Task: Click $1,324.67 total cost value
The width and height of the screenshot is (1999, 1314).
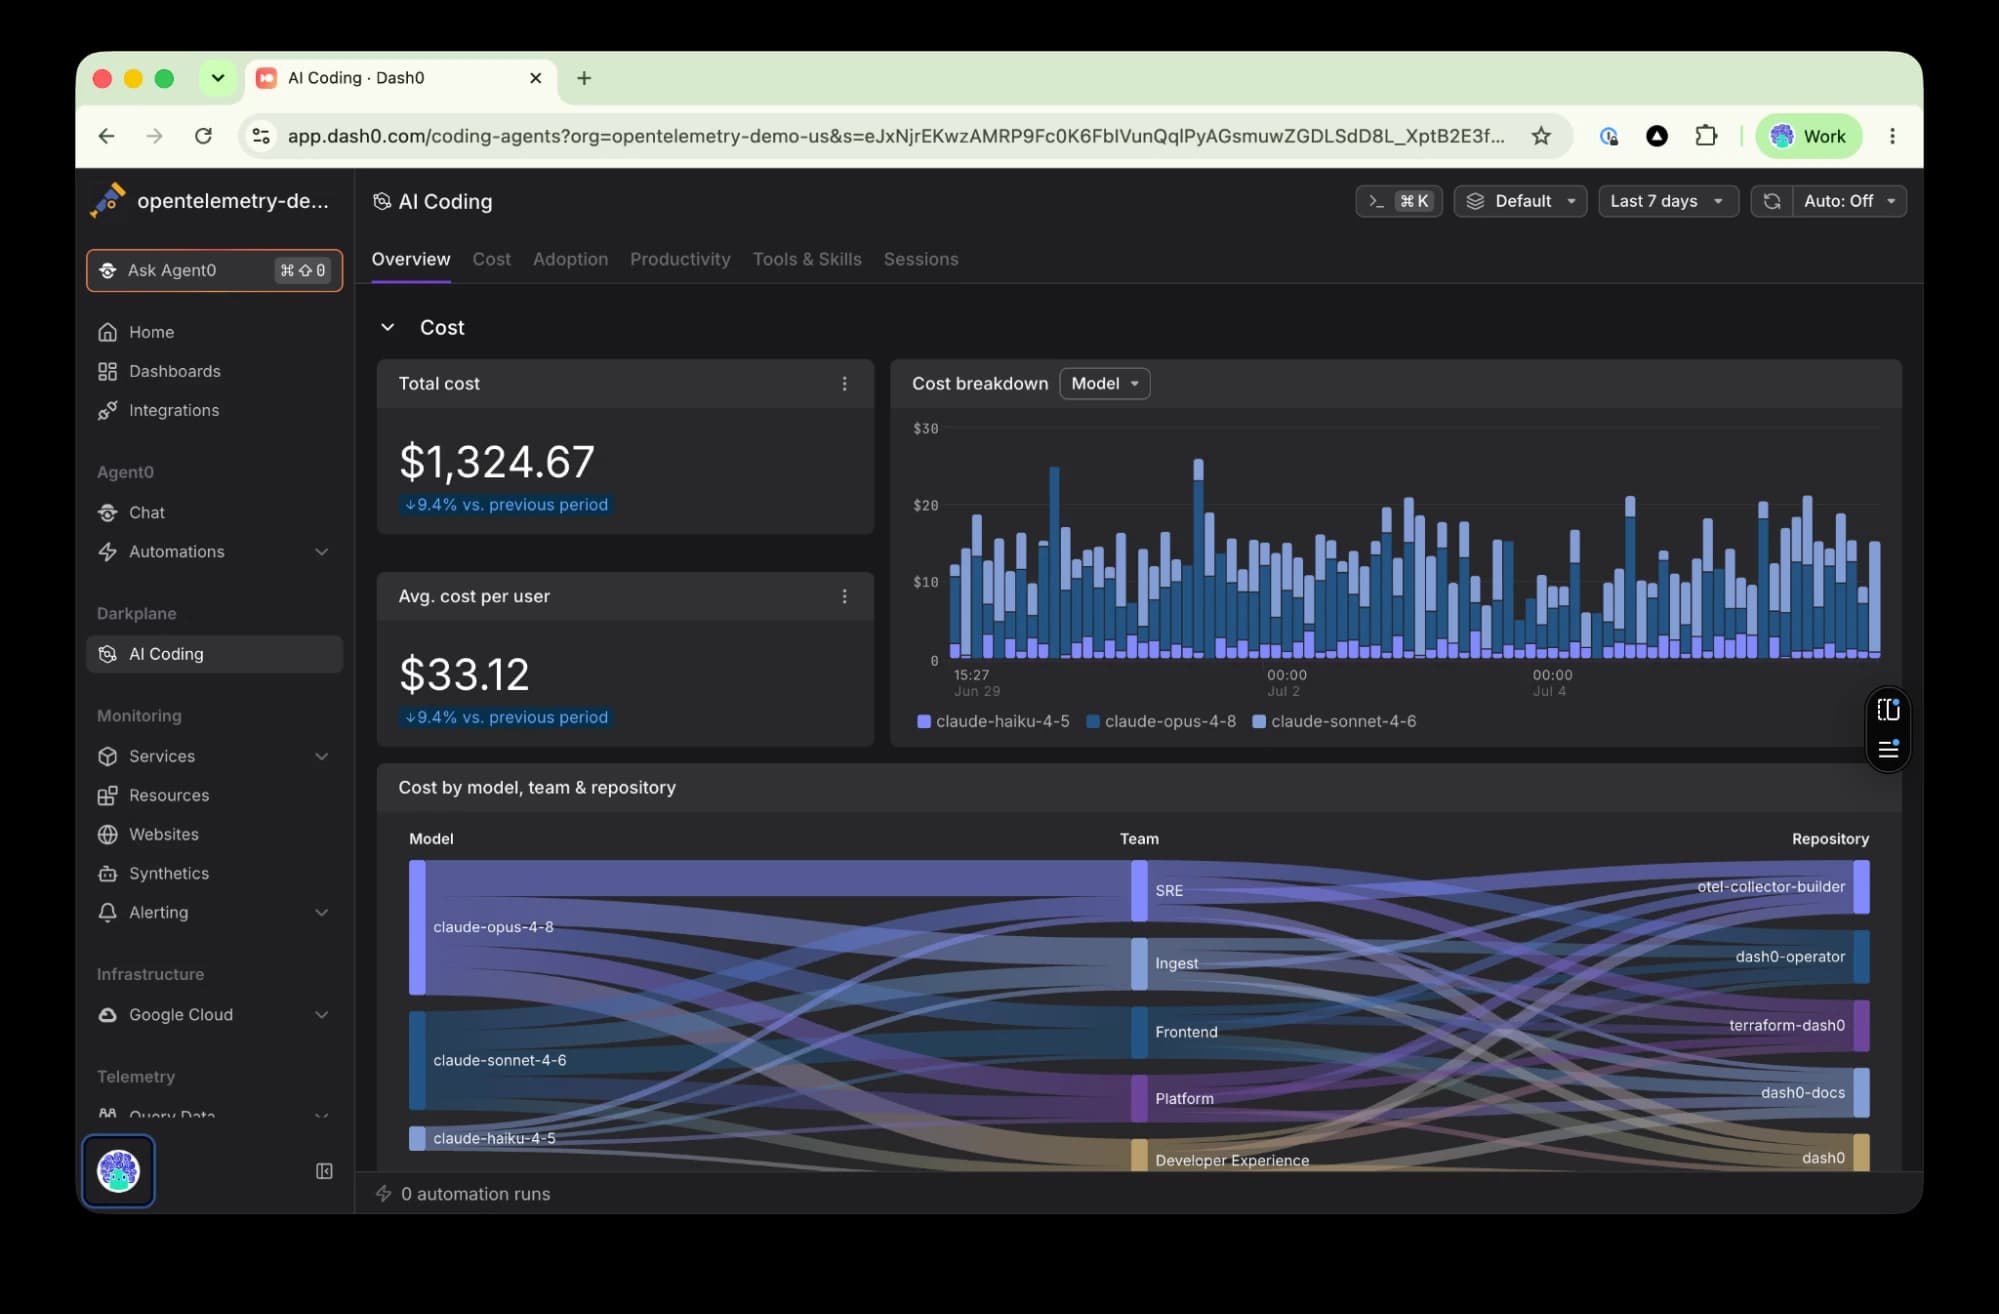Action: tap(497, 462)
